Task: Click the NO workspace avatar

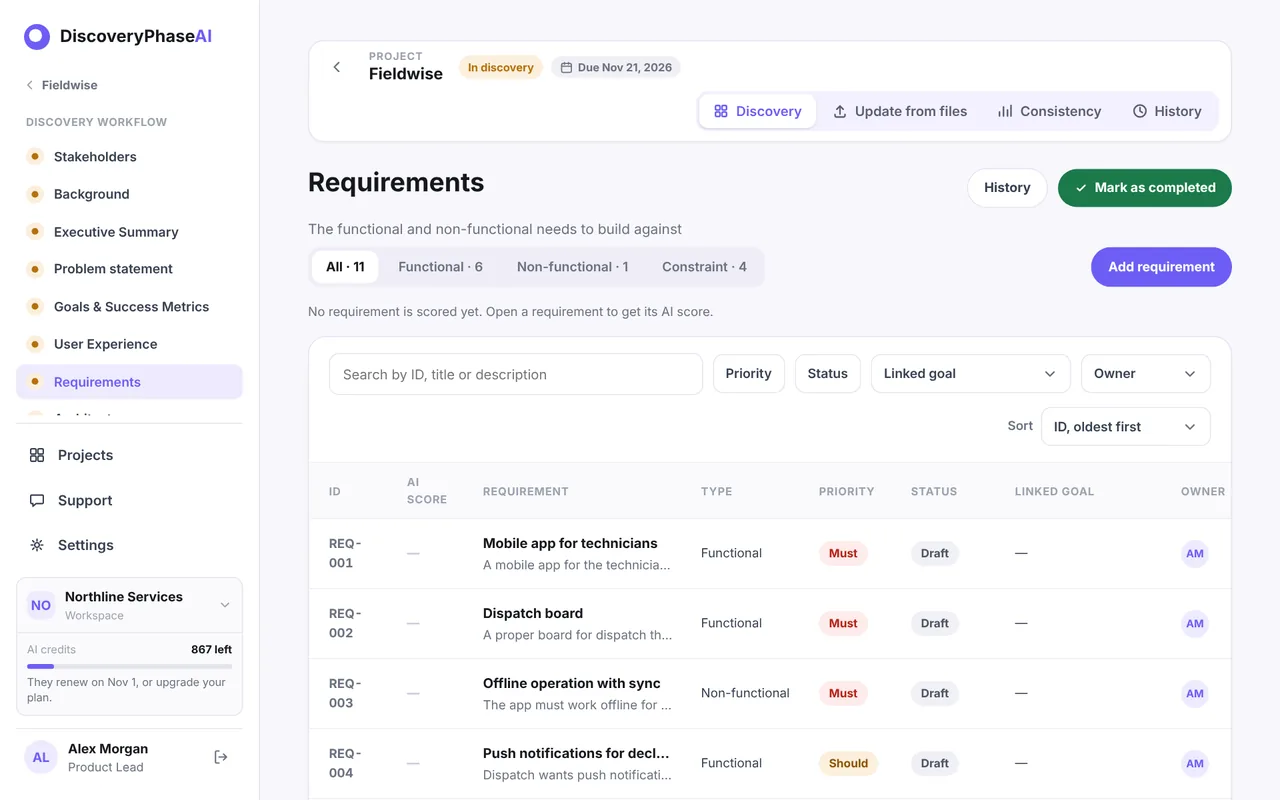Action: pyautogui.click(x=41, y=605)
